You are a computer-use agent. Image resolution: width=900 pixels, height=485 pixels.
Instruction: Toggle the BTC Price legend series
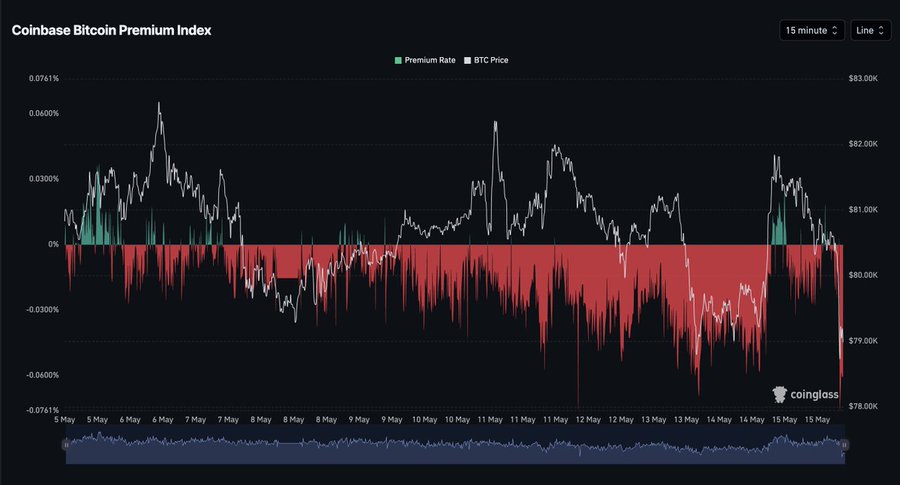[x=486, y=60]
